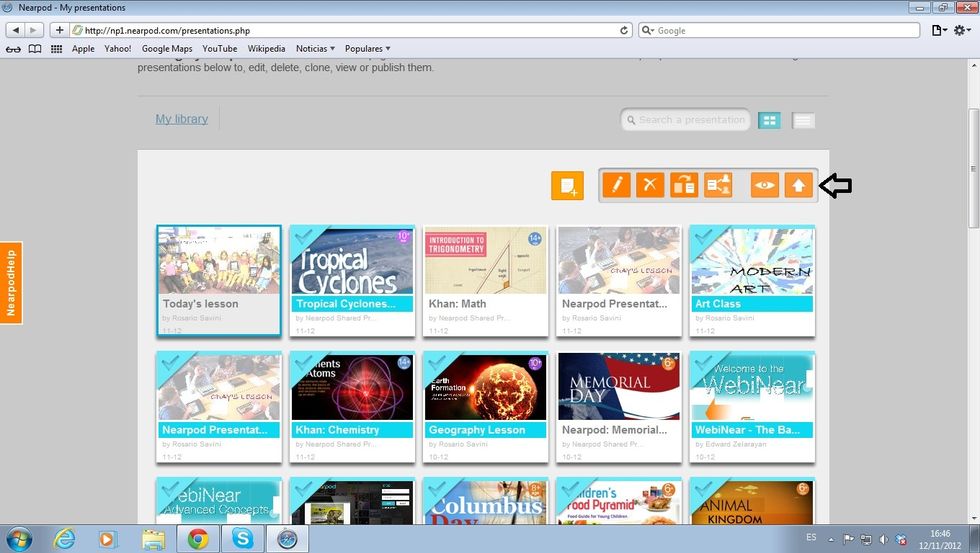Open the Windows Start menu
This screenshot has width=980, height=553.
[19, 539]
